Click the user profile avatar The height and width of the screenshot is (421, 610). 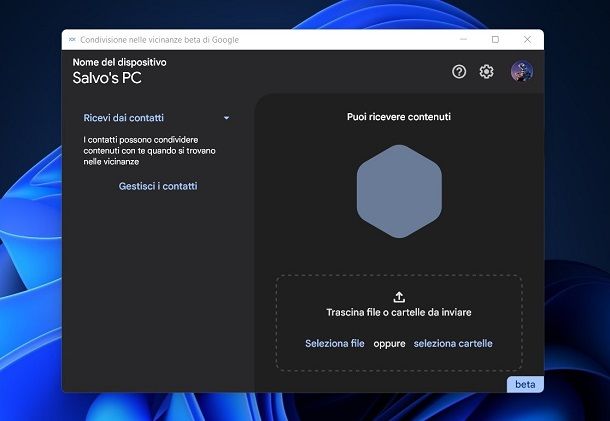[522, 72]
